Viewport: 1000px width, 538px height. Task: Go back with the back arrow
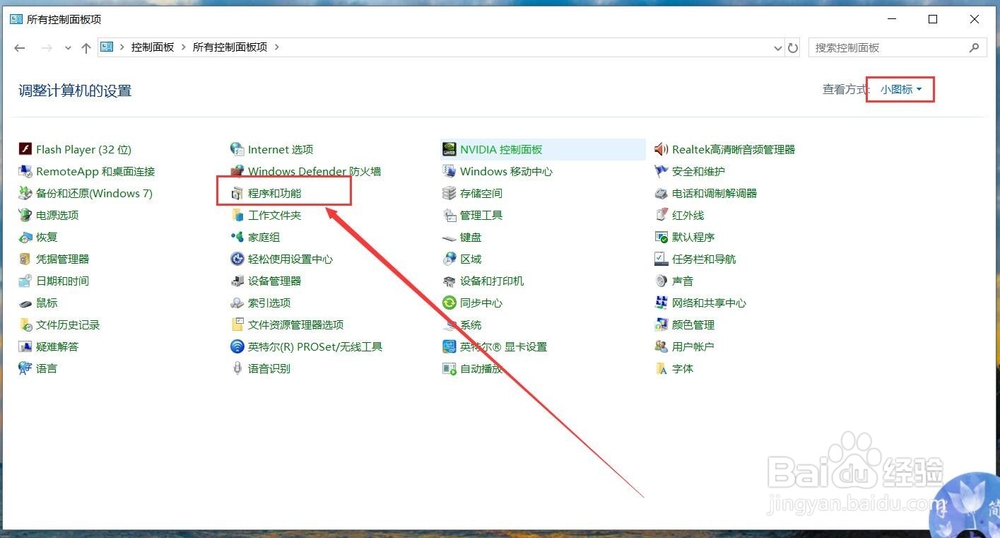click(20, 48)
